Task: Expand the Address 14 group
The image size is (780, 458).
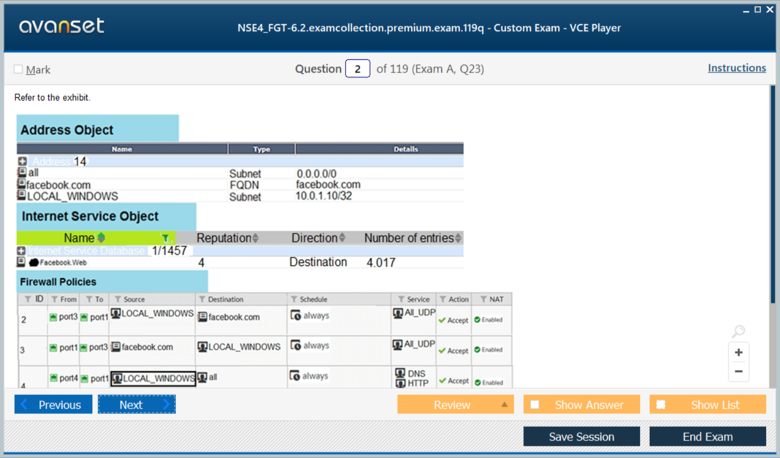Action: pyautogui.click(x=22, y=161)
